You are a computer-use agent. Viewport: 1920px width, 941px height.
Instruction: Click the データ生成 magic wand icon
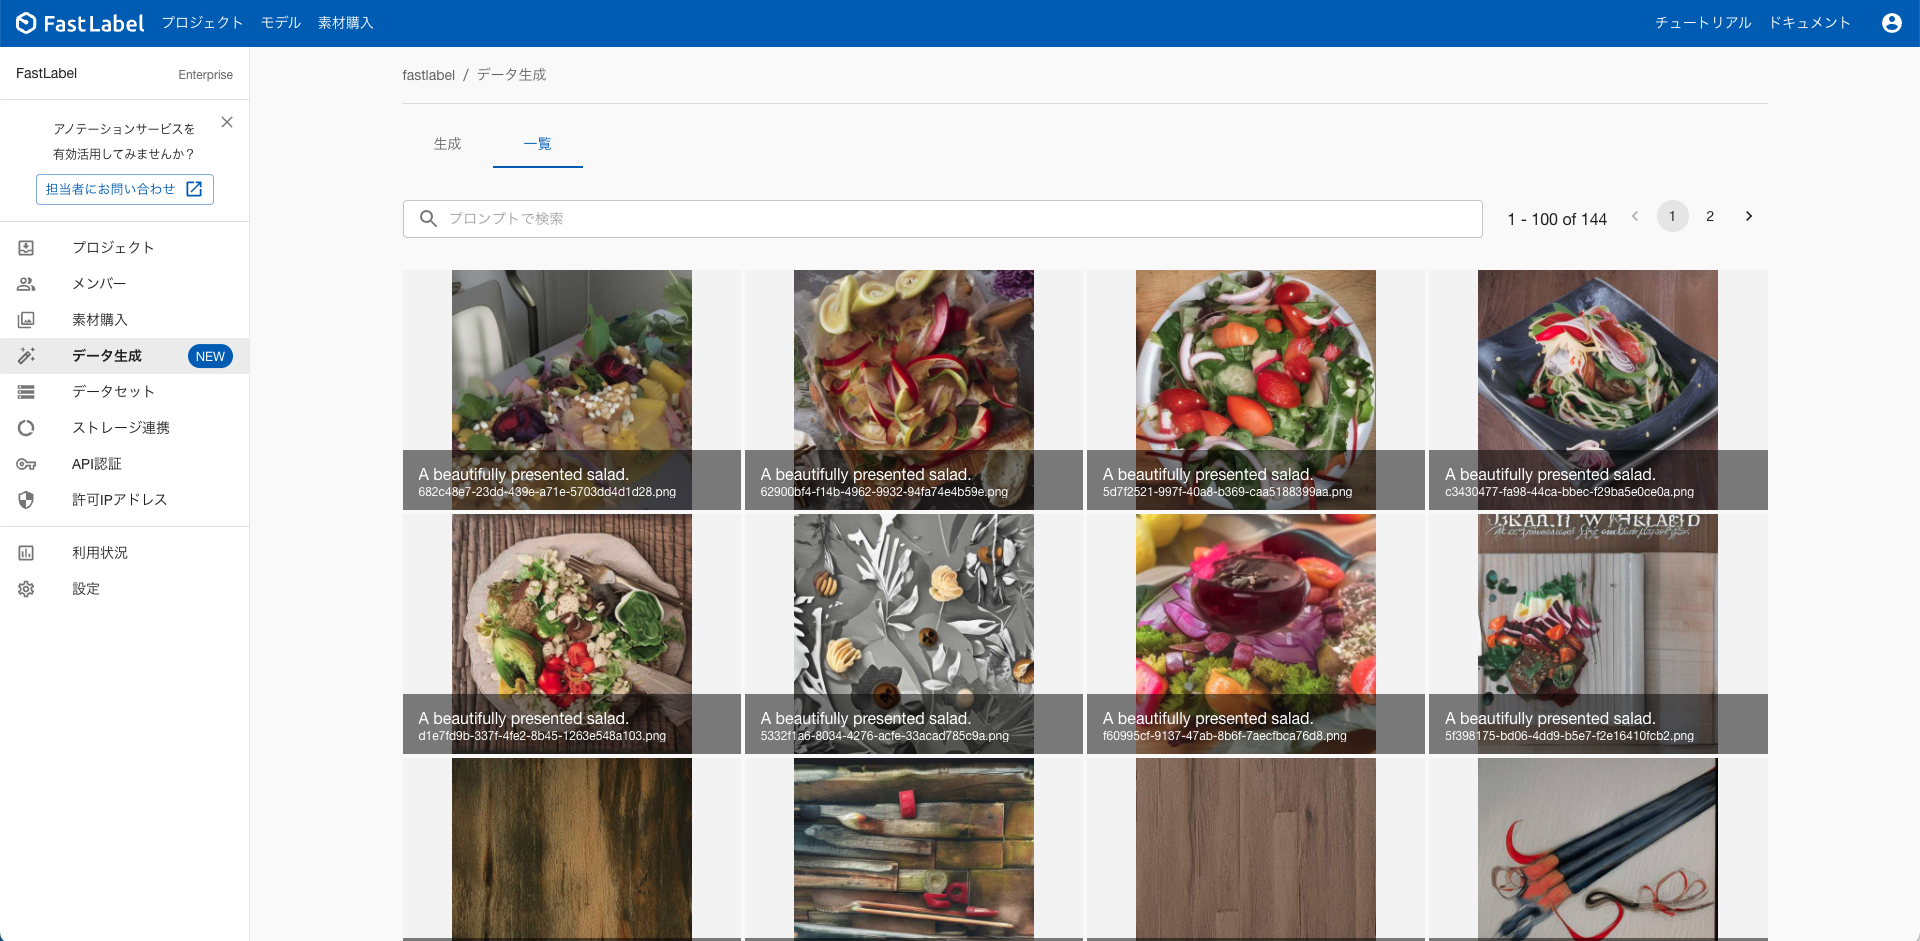tap(26, 356)
